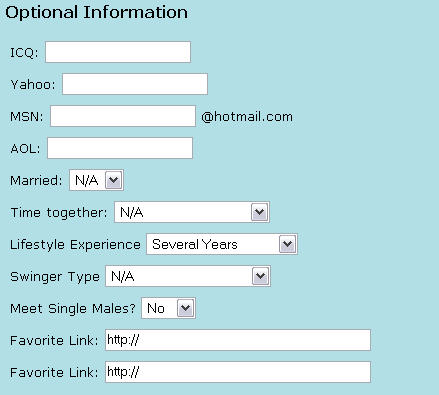The width and height of the screenshot is (439, 395).
Task: Click the No value for Single Males
Action: click(156, 308)
